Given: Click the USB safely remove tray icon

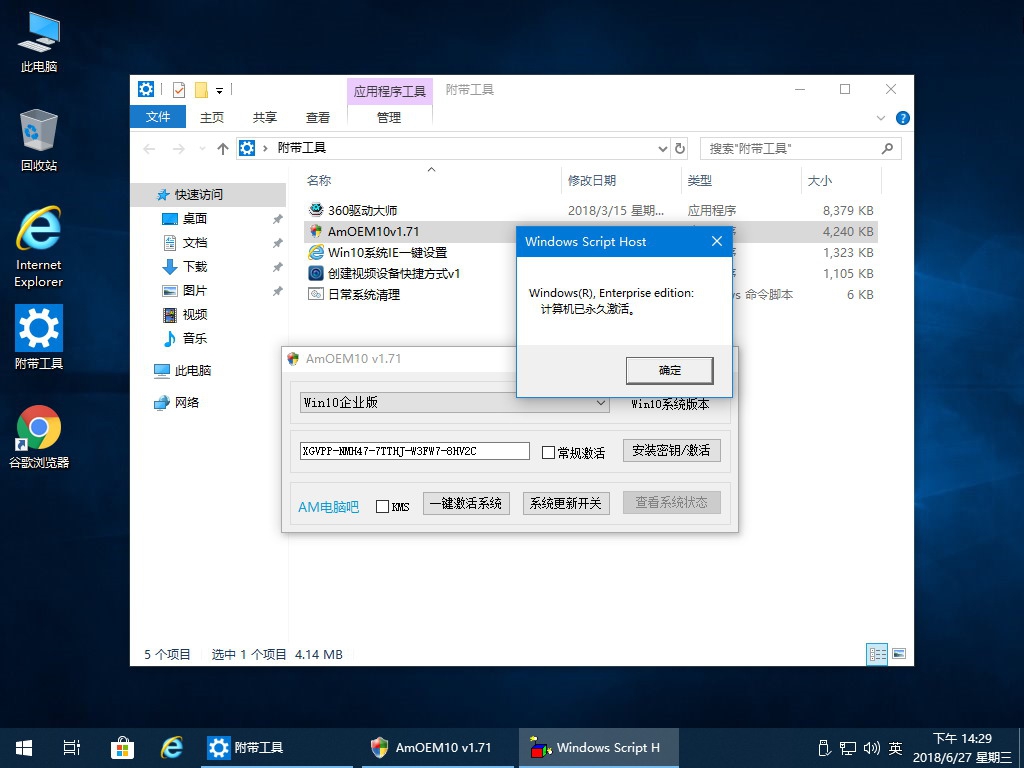Looking at the screenshot, I should pos(824,748).
